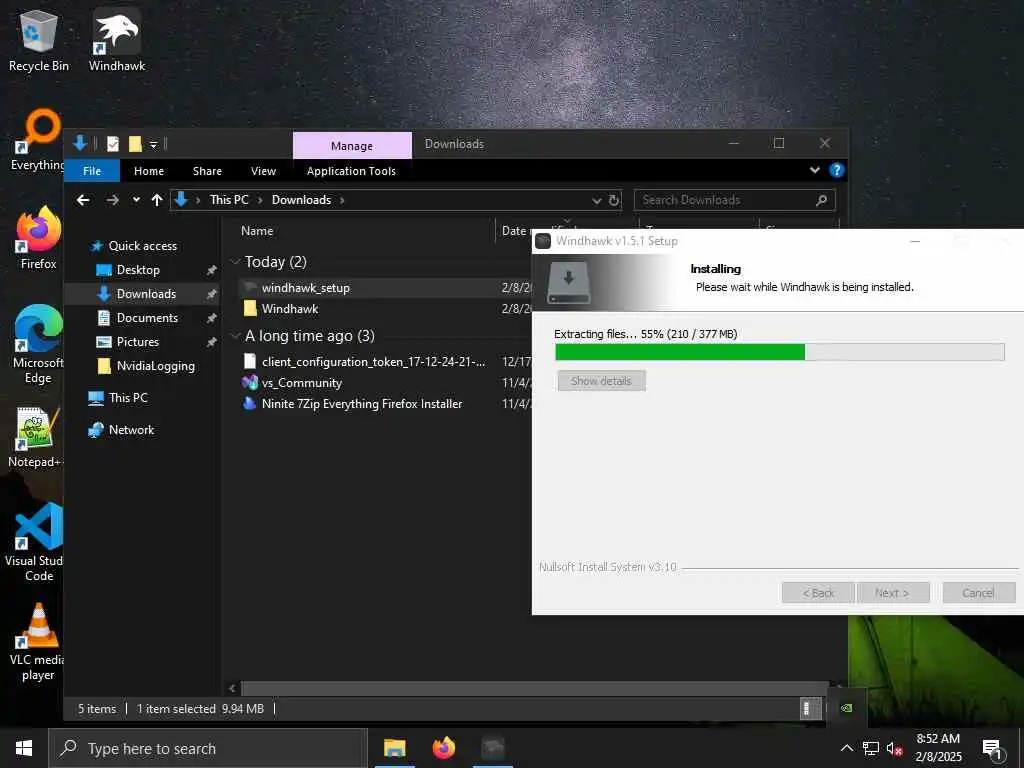Select This PC in navigation pane

pos(128,397)
